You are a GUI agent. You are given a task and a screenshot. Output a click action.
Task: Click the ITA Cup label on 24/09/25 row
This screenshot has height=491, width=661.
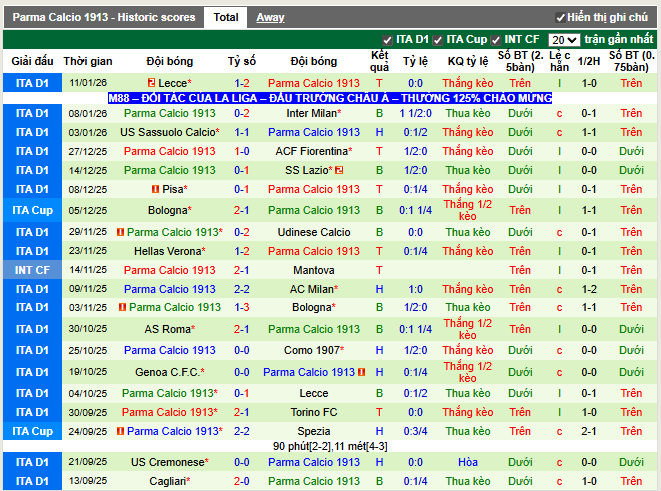point(32,431)
